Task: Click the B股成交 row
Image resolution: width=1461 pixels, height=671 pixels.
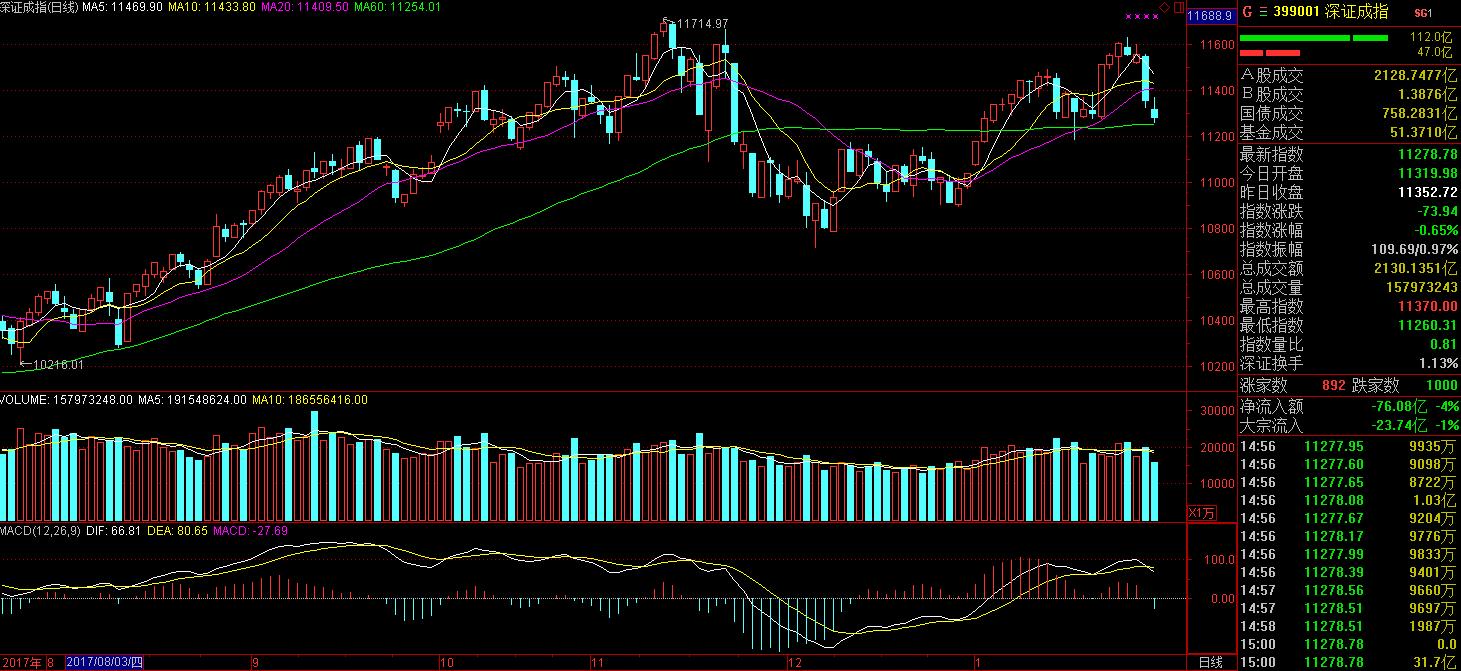Action: [x=1349, y=94]
